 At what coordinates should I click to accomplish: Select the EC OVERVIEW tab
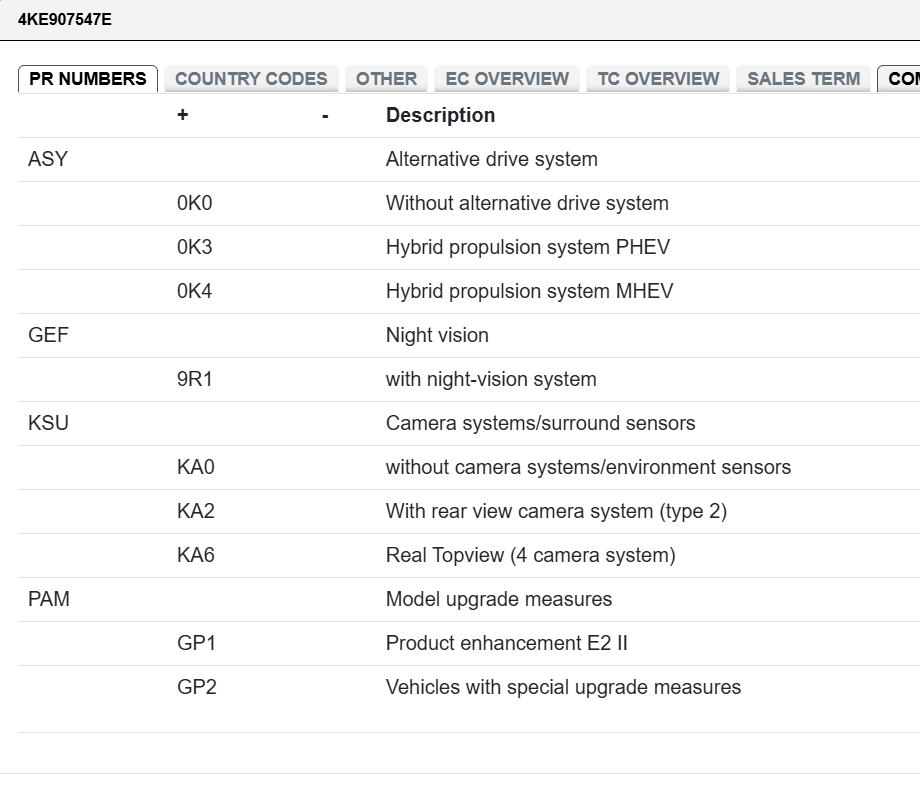click(507, 79)
